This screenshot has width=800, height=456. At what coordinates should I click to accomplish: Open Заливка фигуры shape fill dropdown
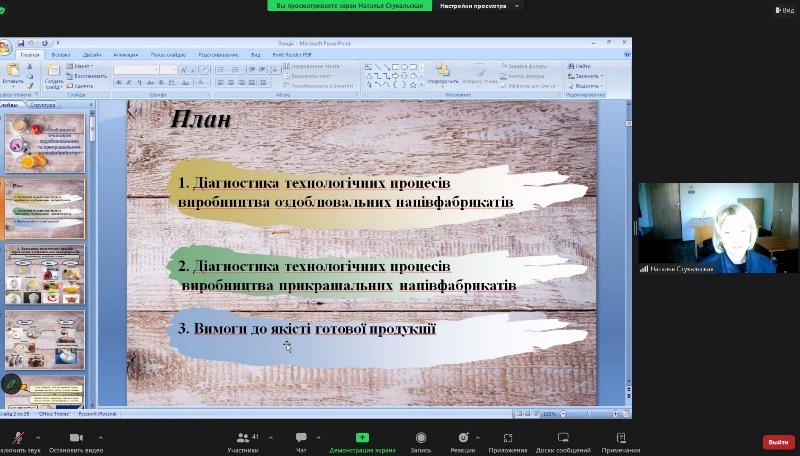pyautogui.click(x=525, y=66)
